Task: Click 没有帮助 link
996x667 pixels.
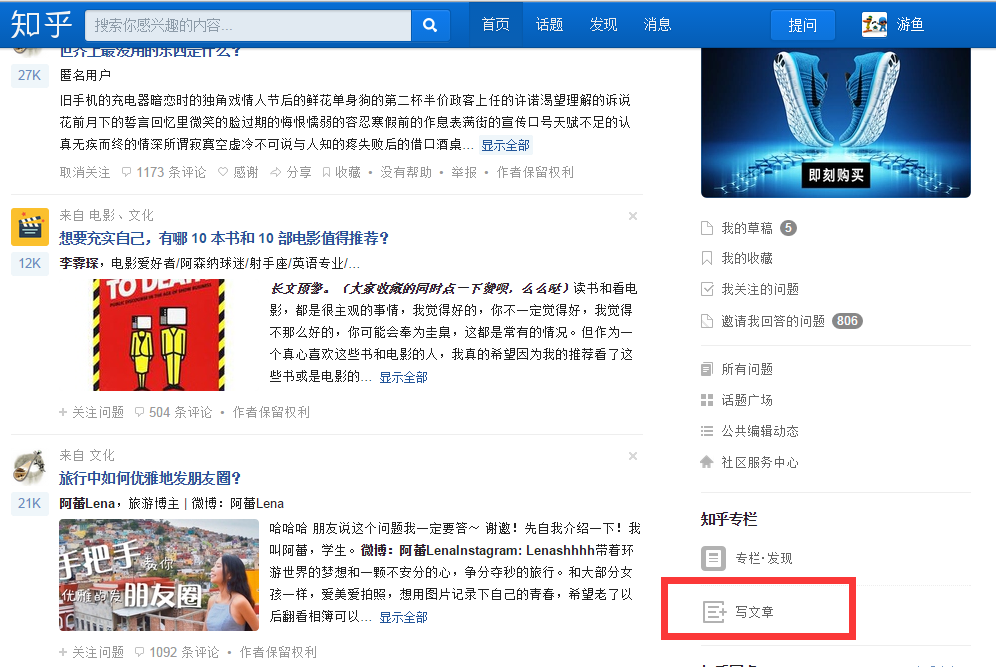Action: pos(406,172)
